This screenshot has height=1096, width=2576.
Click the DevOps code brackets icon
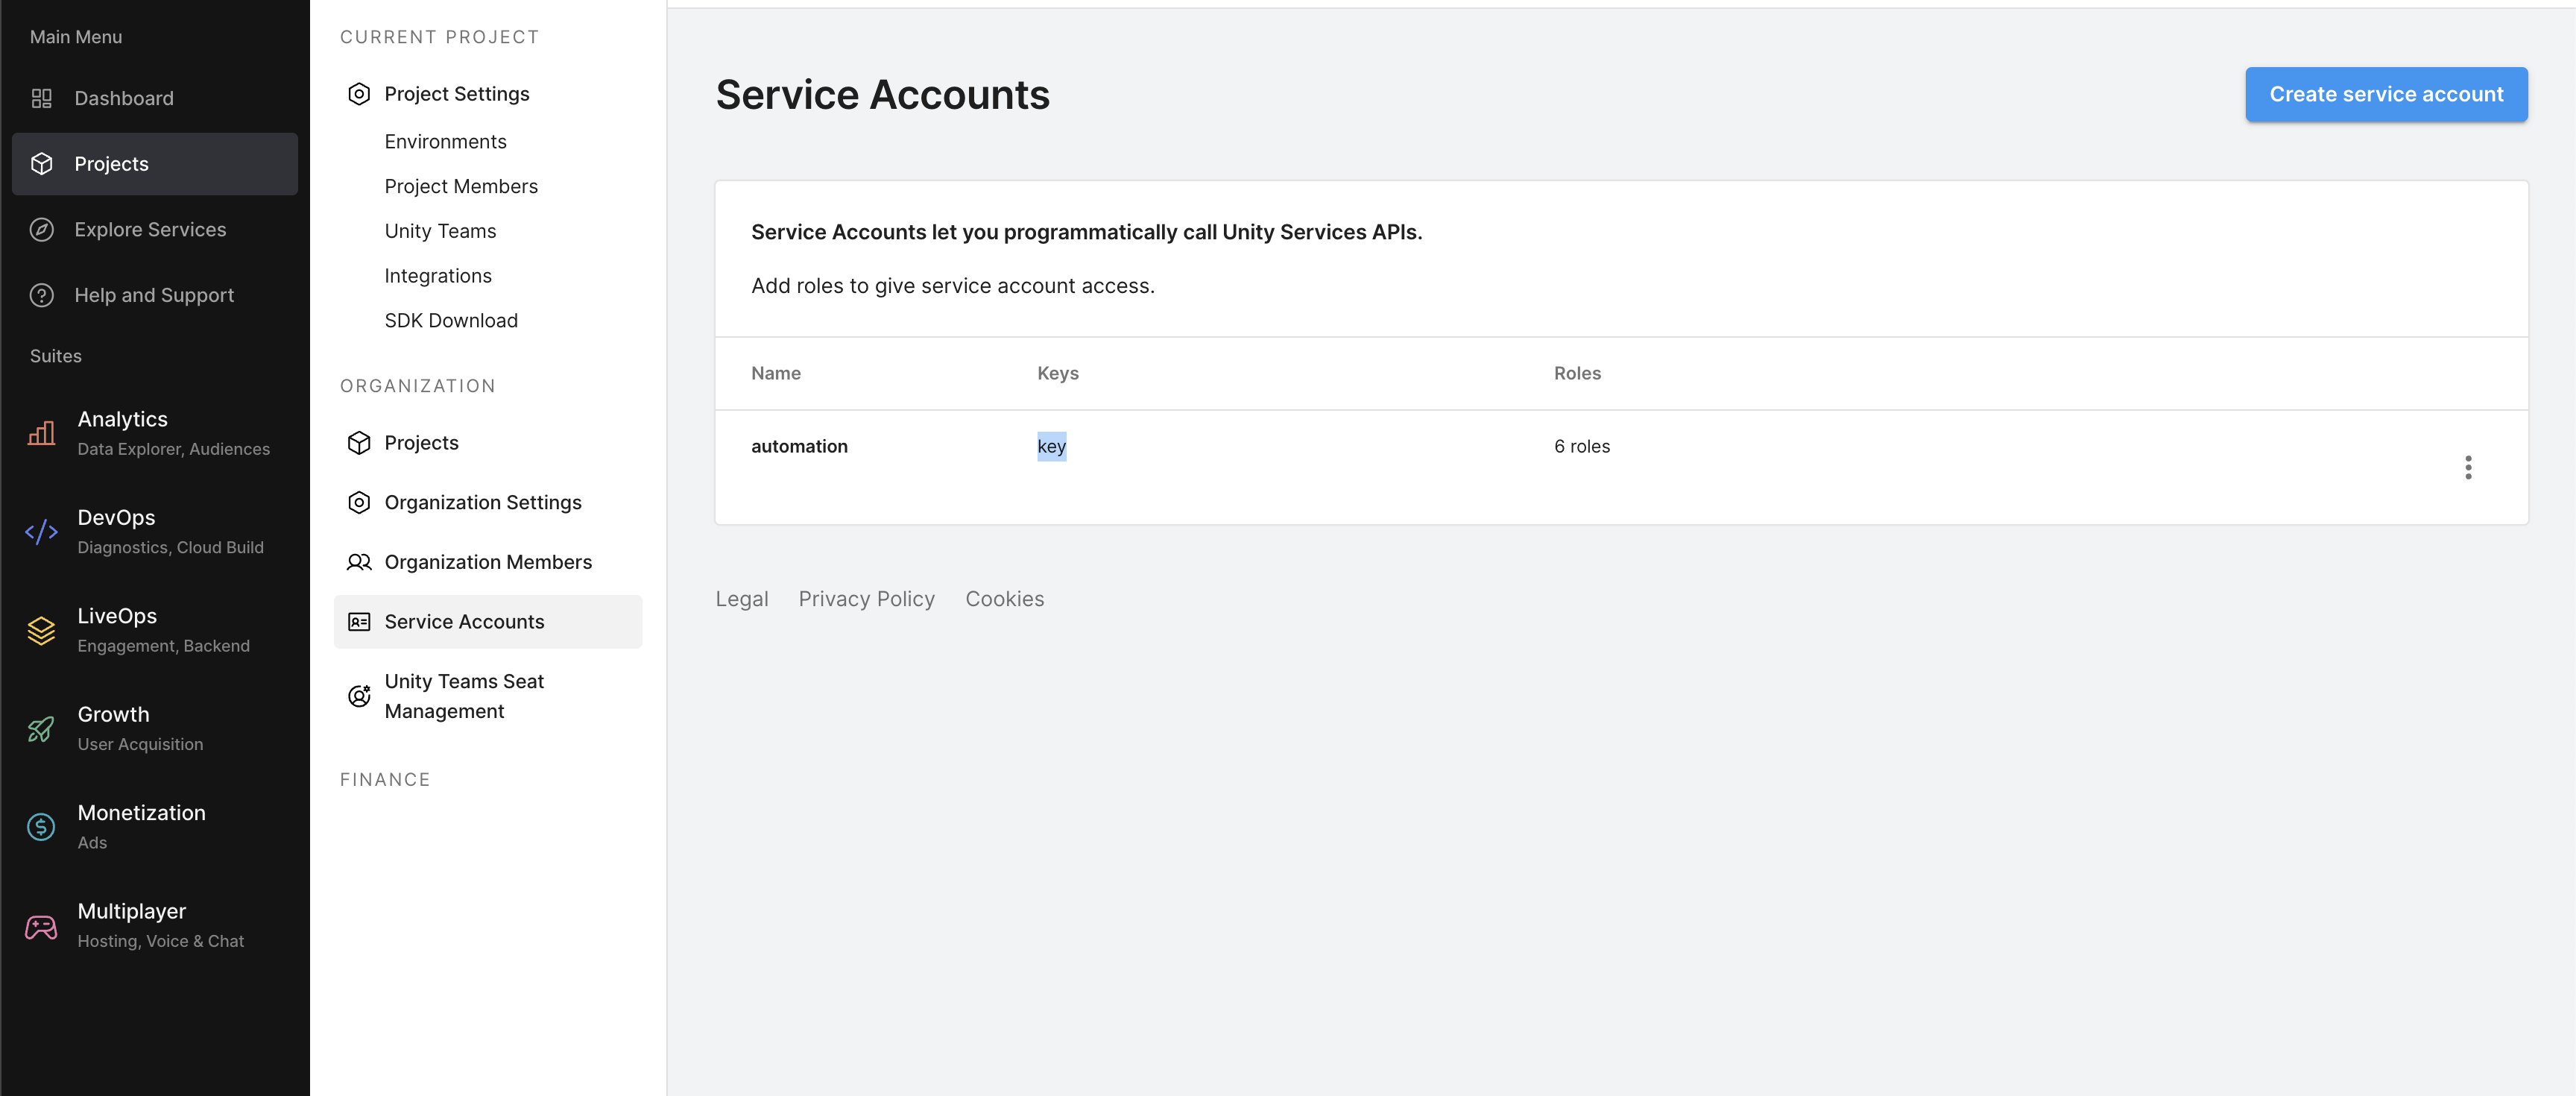point(41,532)
